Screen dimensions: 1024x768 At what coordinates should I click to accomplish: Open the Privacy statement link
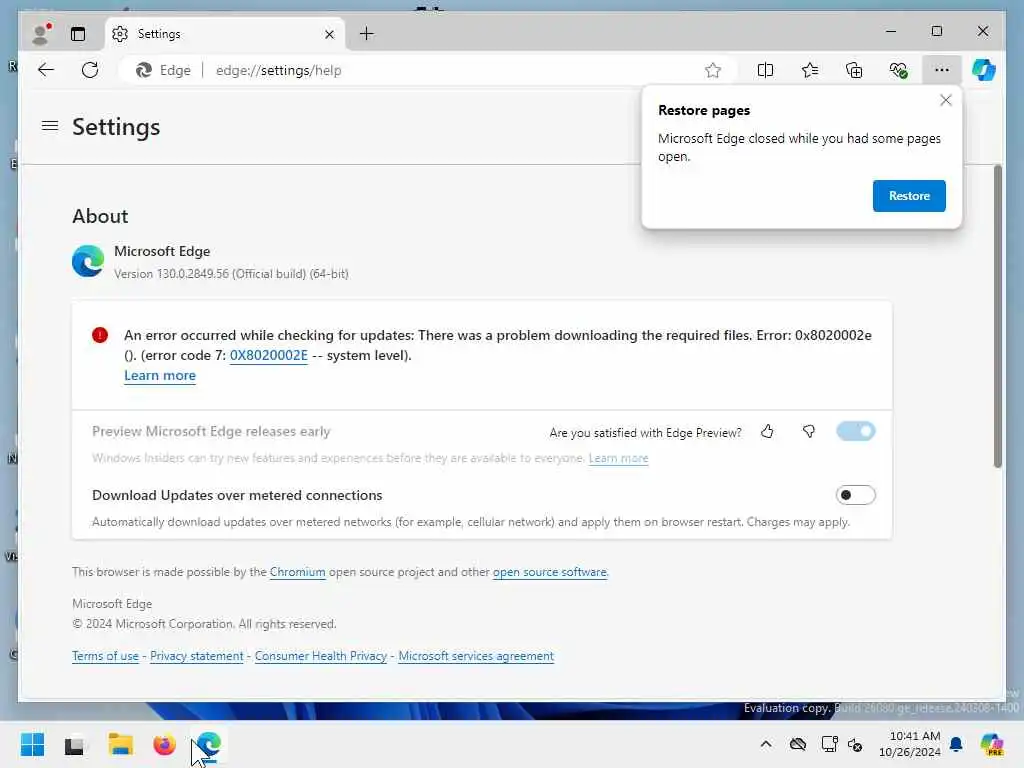point(196,656)
